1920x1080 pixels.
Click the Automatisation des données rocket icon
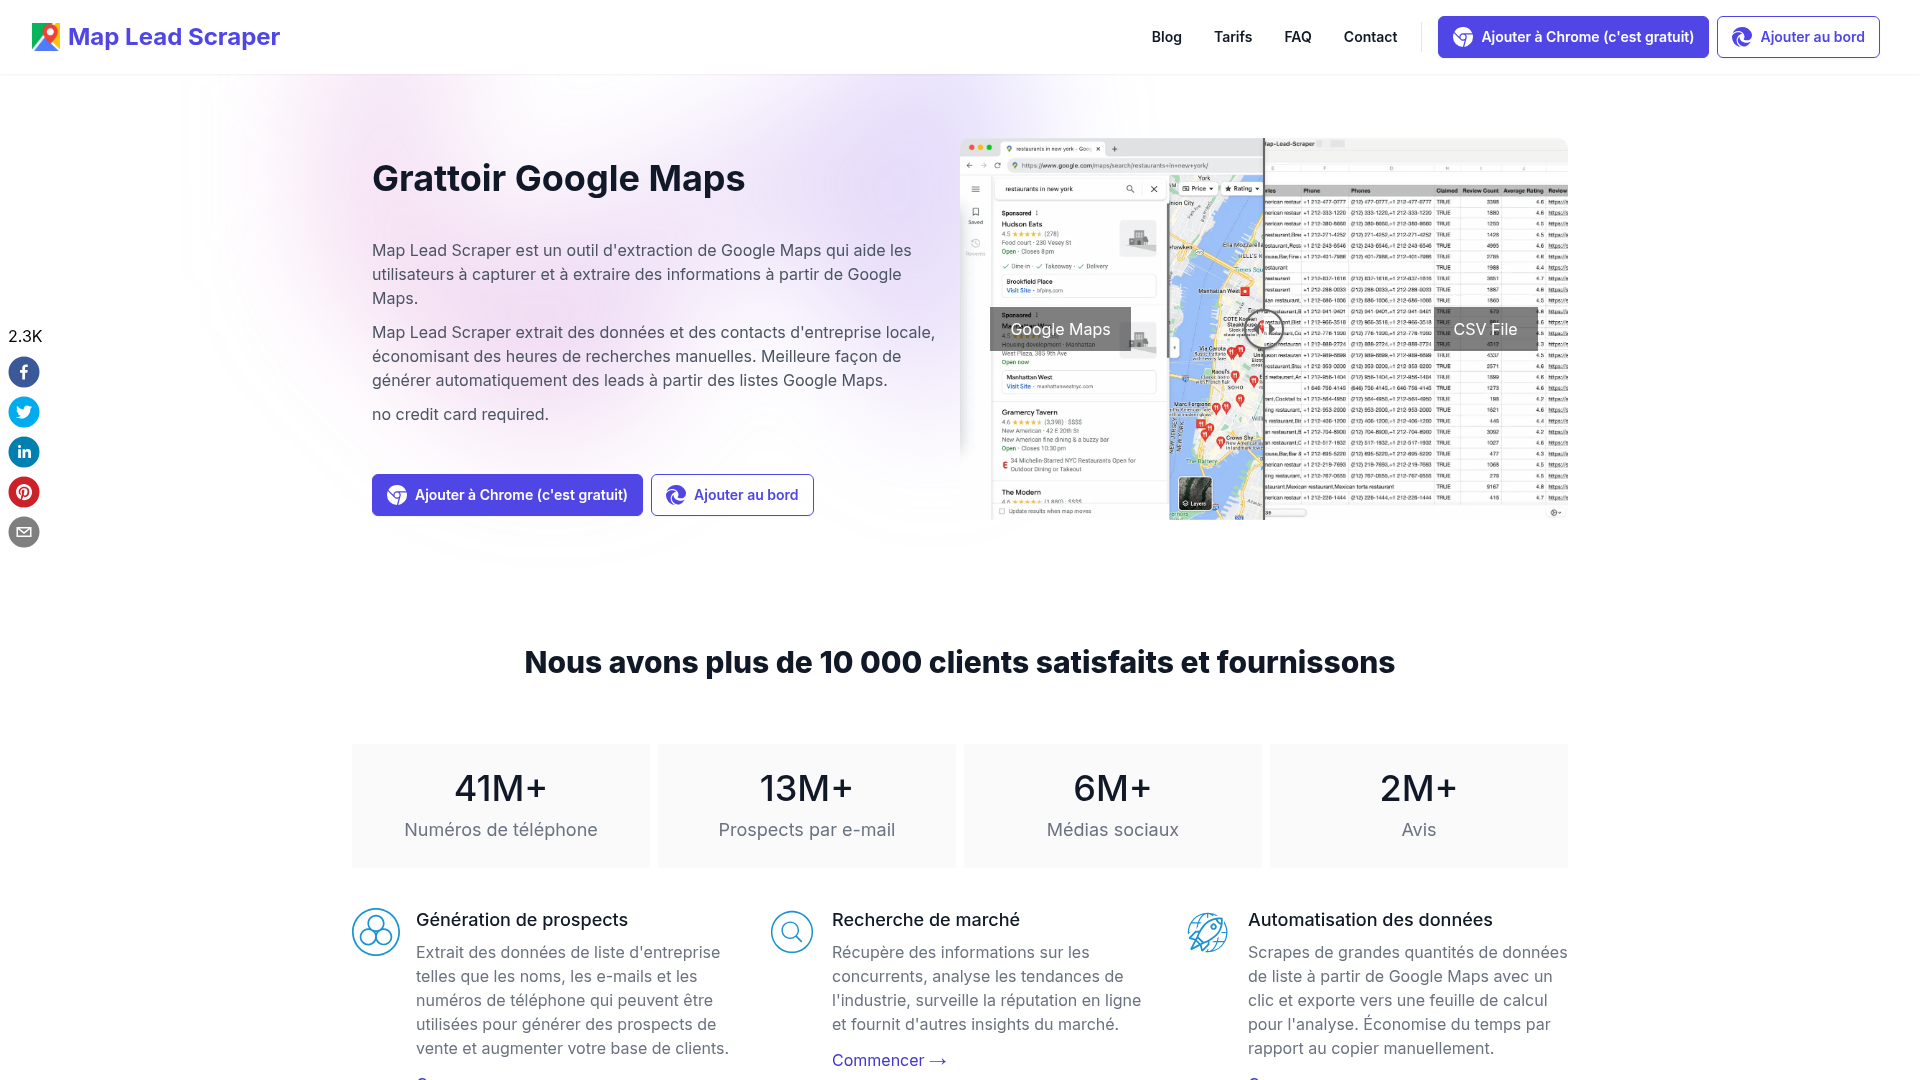pyautogui.click(x=1208, y=932)
